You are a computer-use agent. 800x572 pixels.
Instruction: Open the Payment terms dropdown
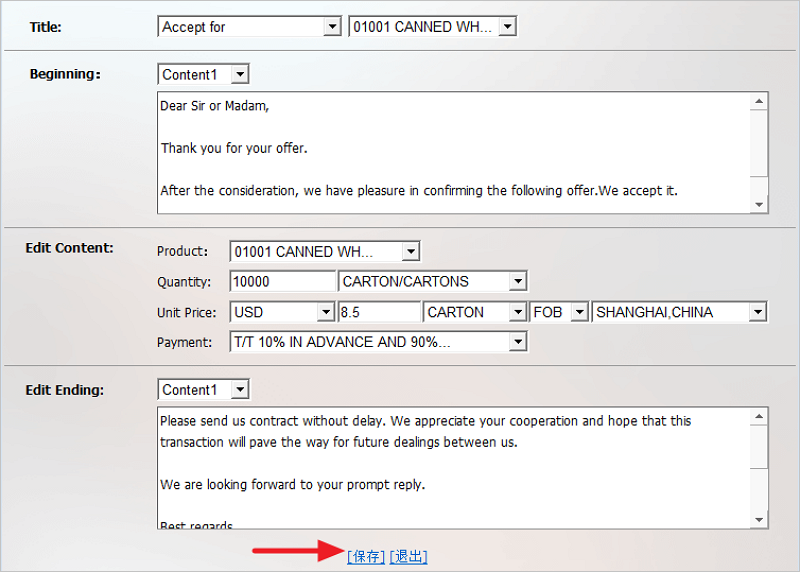point(378,342)
